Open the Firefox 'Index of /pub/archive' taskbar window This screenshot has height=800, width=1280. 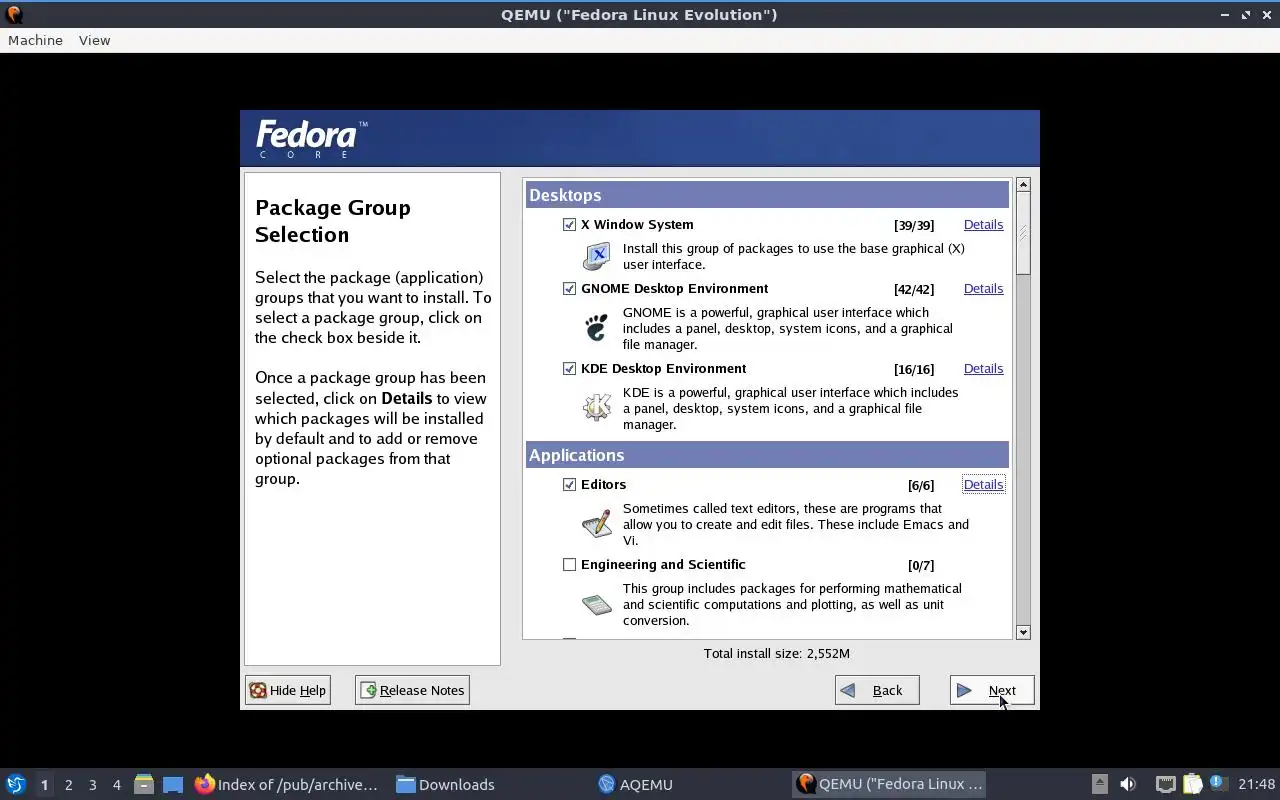[x=288, y=784]
